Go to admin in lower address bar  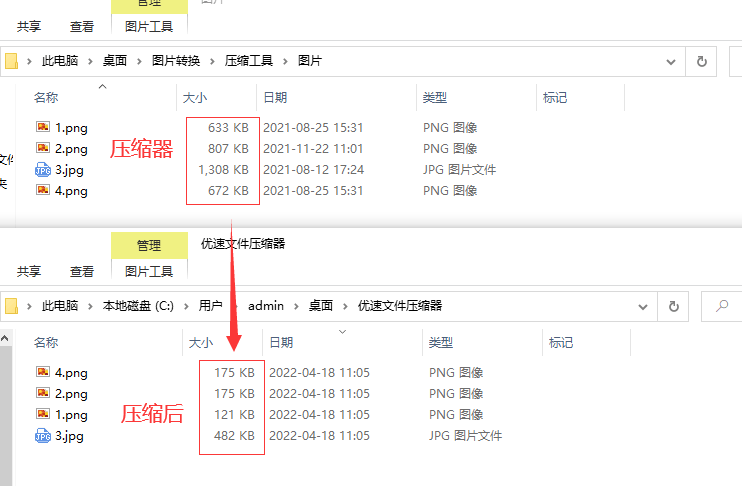pos(266,306)
